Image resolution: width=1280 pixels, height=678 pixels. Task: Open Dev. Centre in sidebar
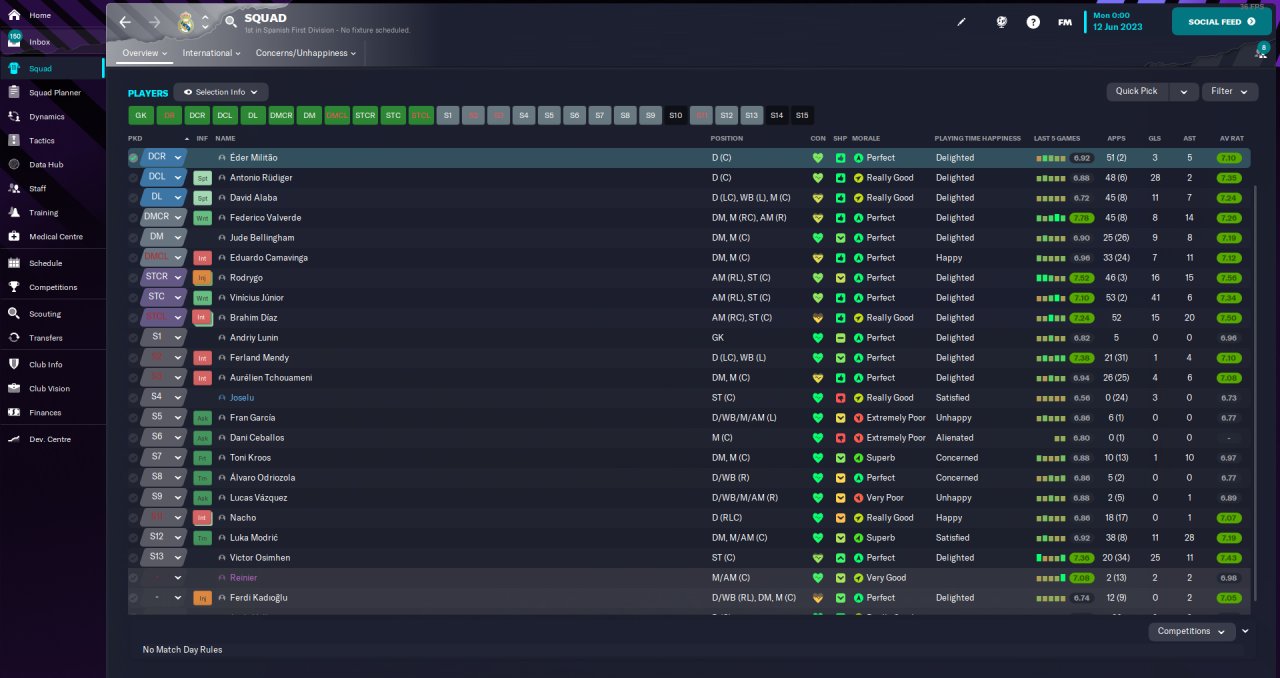coord(52,439)
